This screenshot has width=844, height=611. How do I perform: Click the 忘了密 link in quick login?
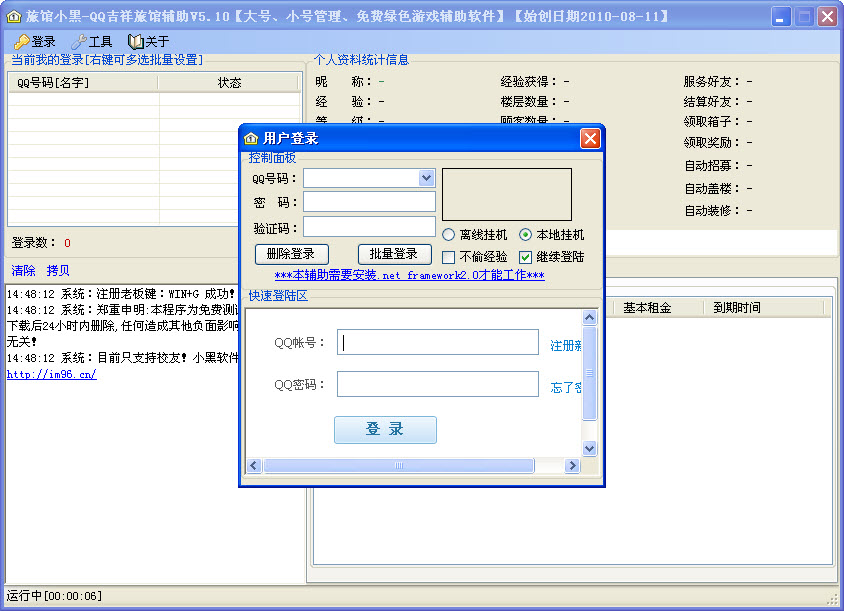coord(566,387)
